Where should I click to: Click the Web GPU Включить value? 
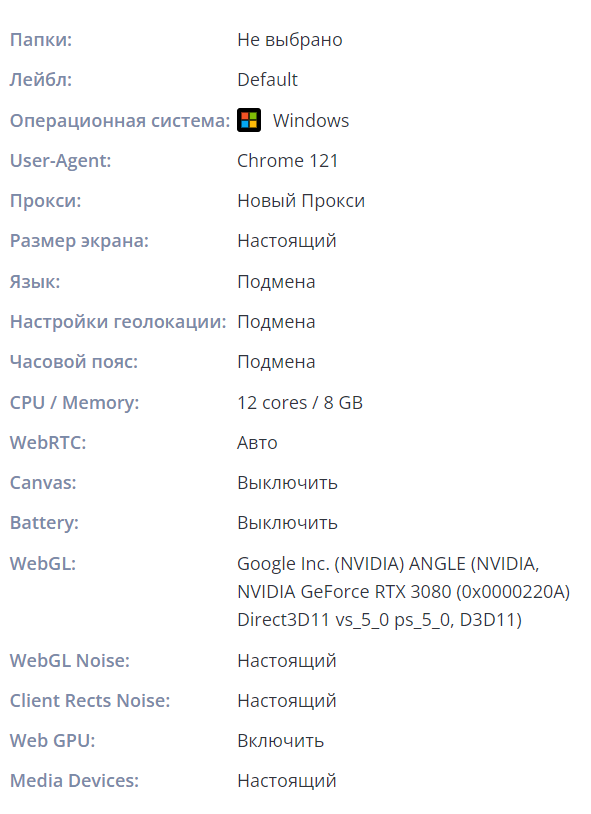[280, 741]
